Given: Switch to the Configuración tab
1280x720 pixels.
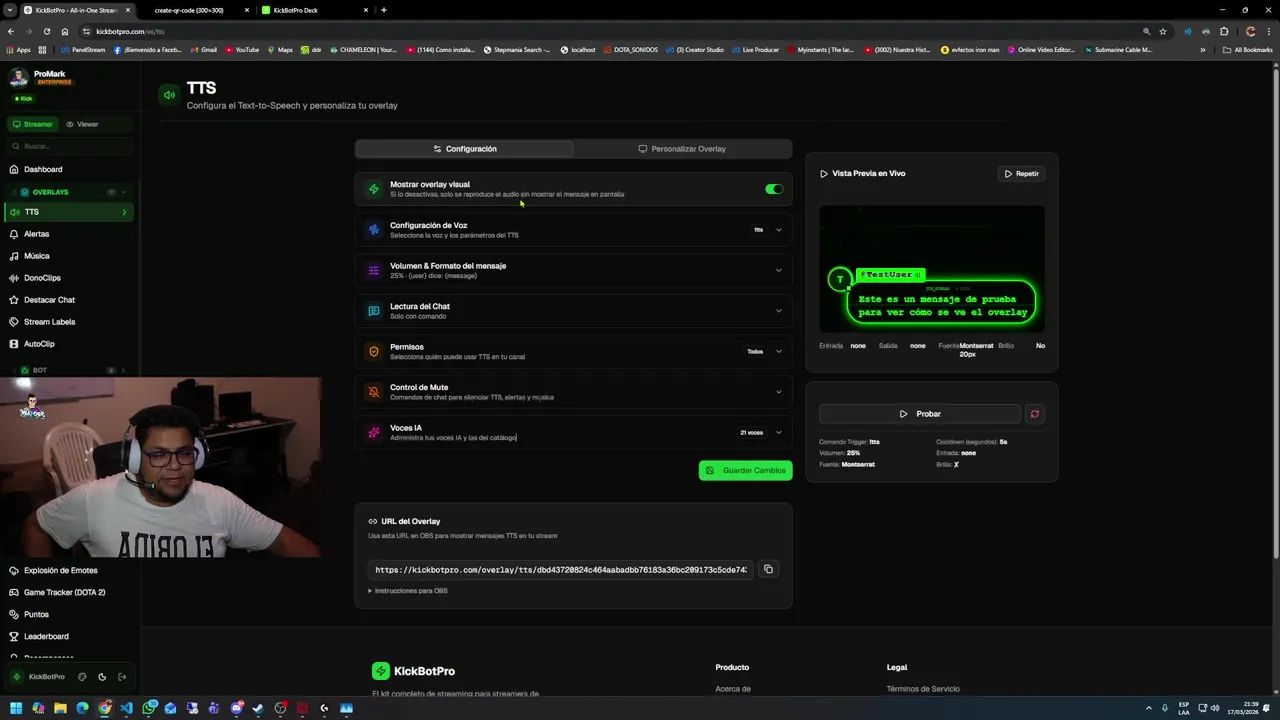Looking at the screenshot, I should tap(464, 149).
